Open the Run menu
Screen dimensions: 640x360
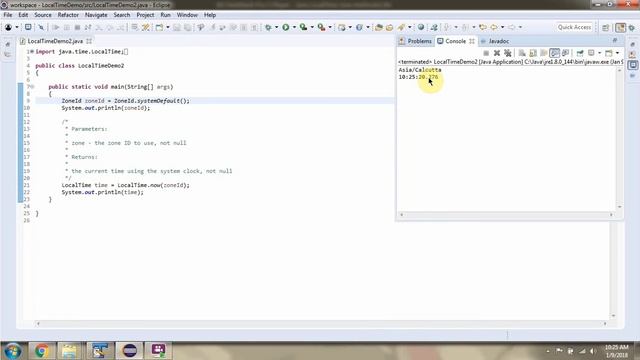coord(165,15)
